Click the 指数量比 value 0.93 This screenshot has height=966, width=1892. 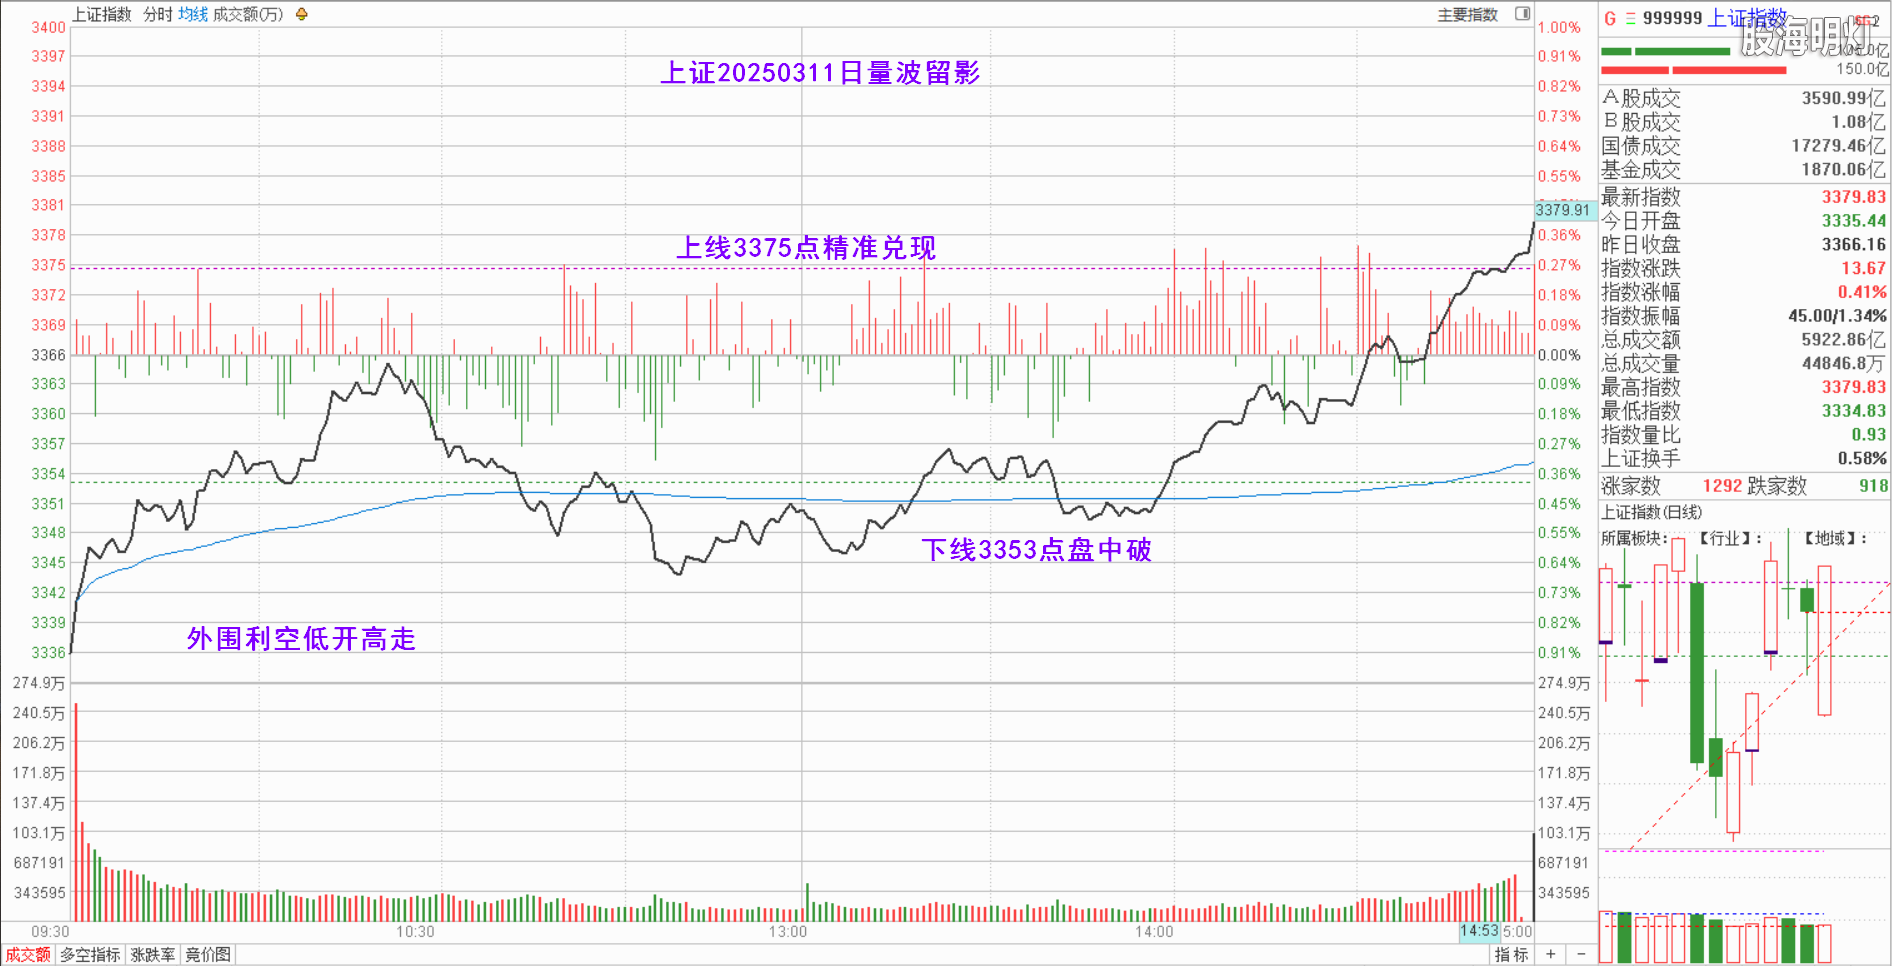pos(1868,435)
